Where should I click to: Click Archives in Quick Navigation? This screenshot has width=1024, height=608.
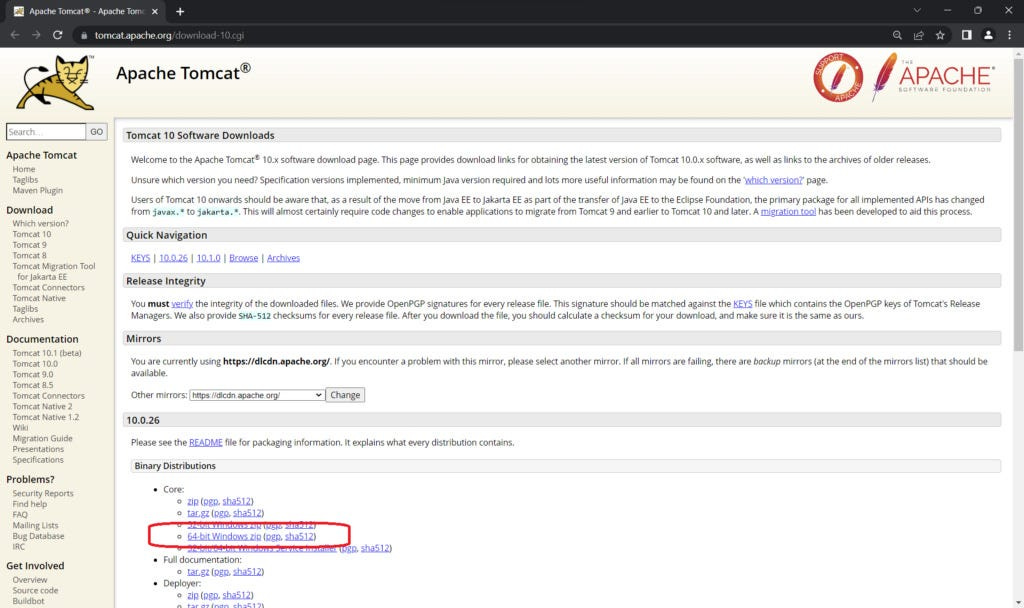point(283,258)
